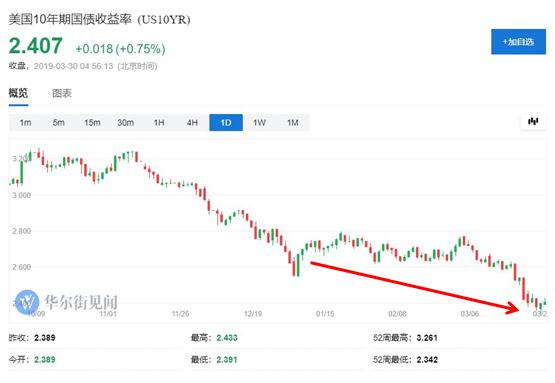Set chart interval to 4H
The height and width of the screenshot is (383, 555).
pyautogui.click(x=192, y=122)
